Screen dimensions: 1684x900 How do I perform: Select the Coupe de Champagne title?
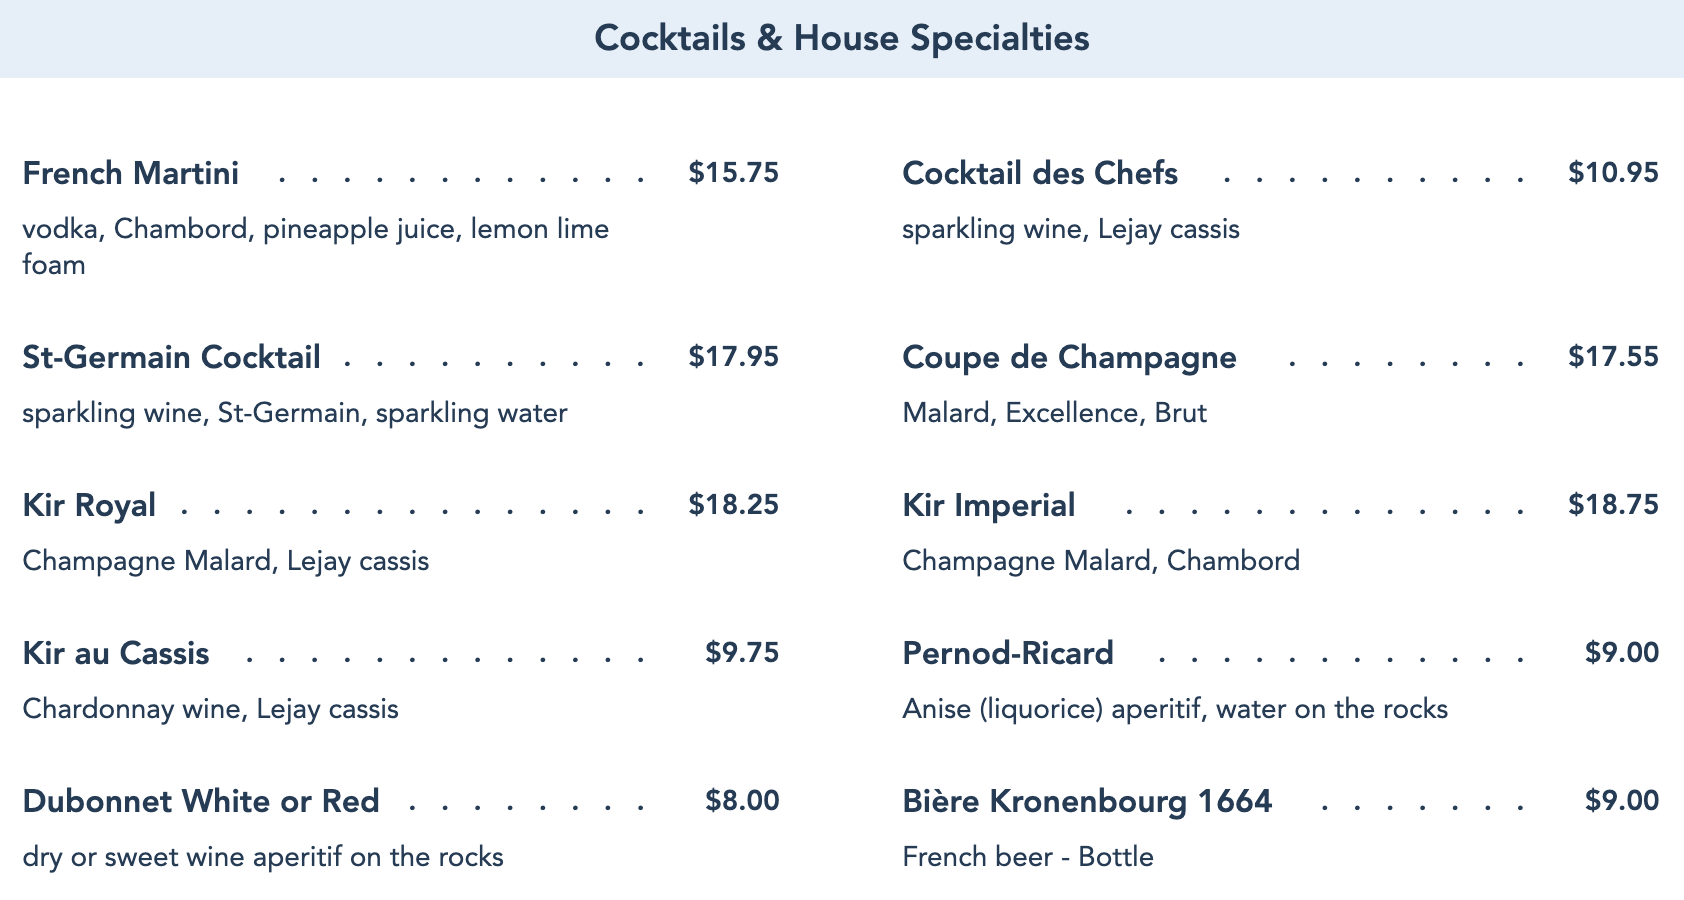[1069, 357]
